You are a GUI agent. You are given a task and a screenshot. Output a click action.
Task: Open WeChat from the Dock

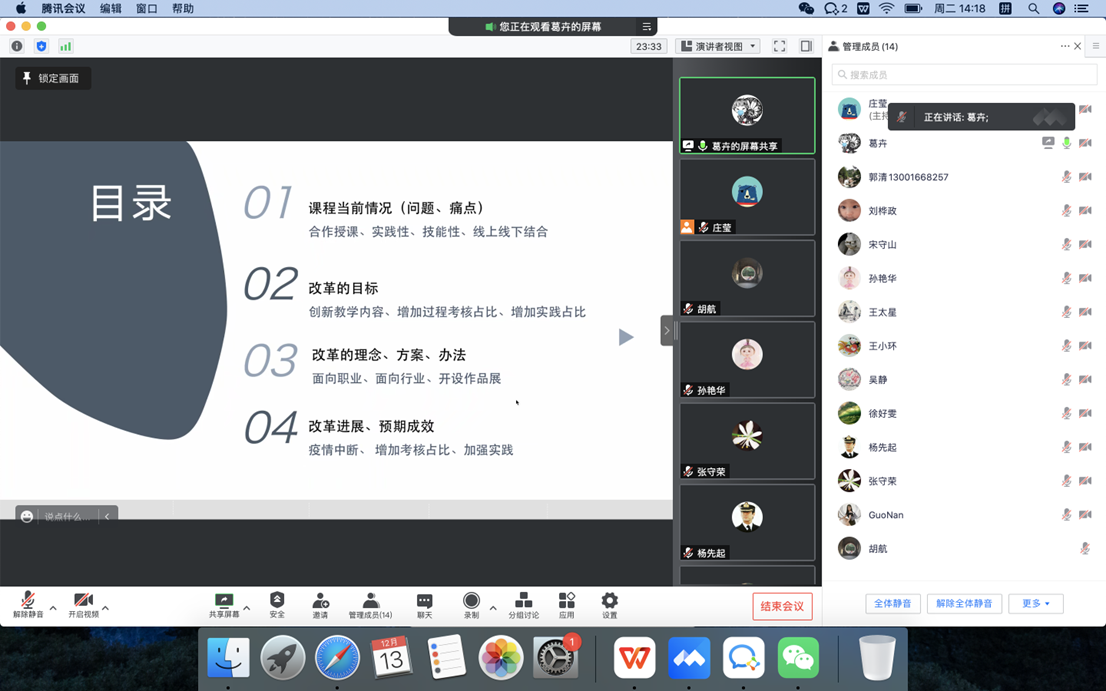(x=798, y=658)
